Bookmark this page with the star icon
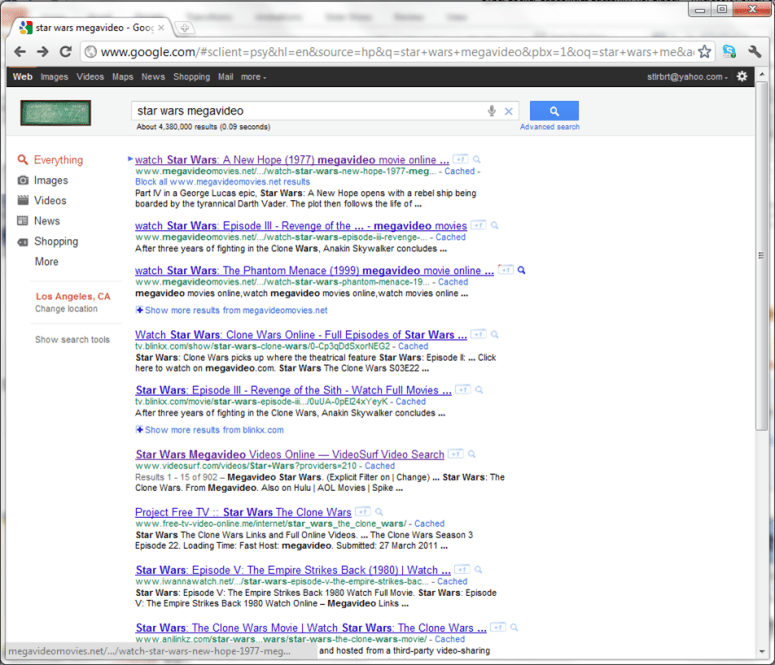The image size is (775, 665). (x=704, y=52)
